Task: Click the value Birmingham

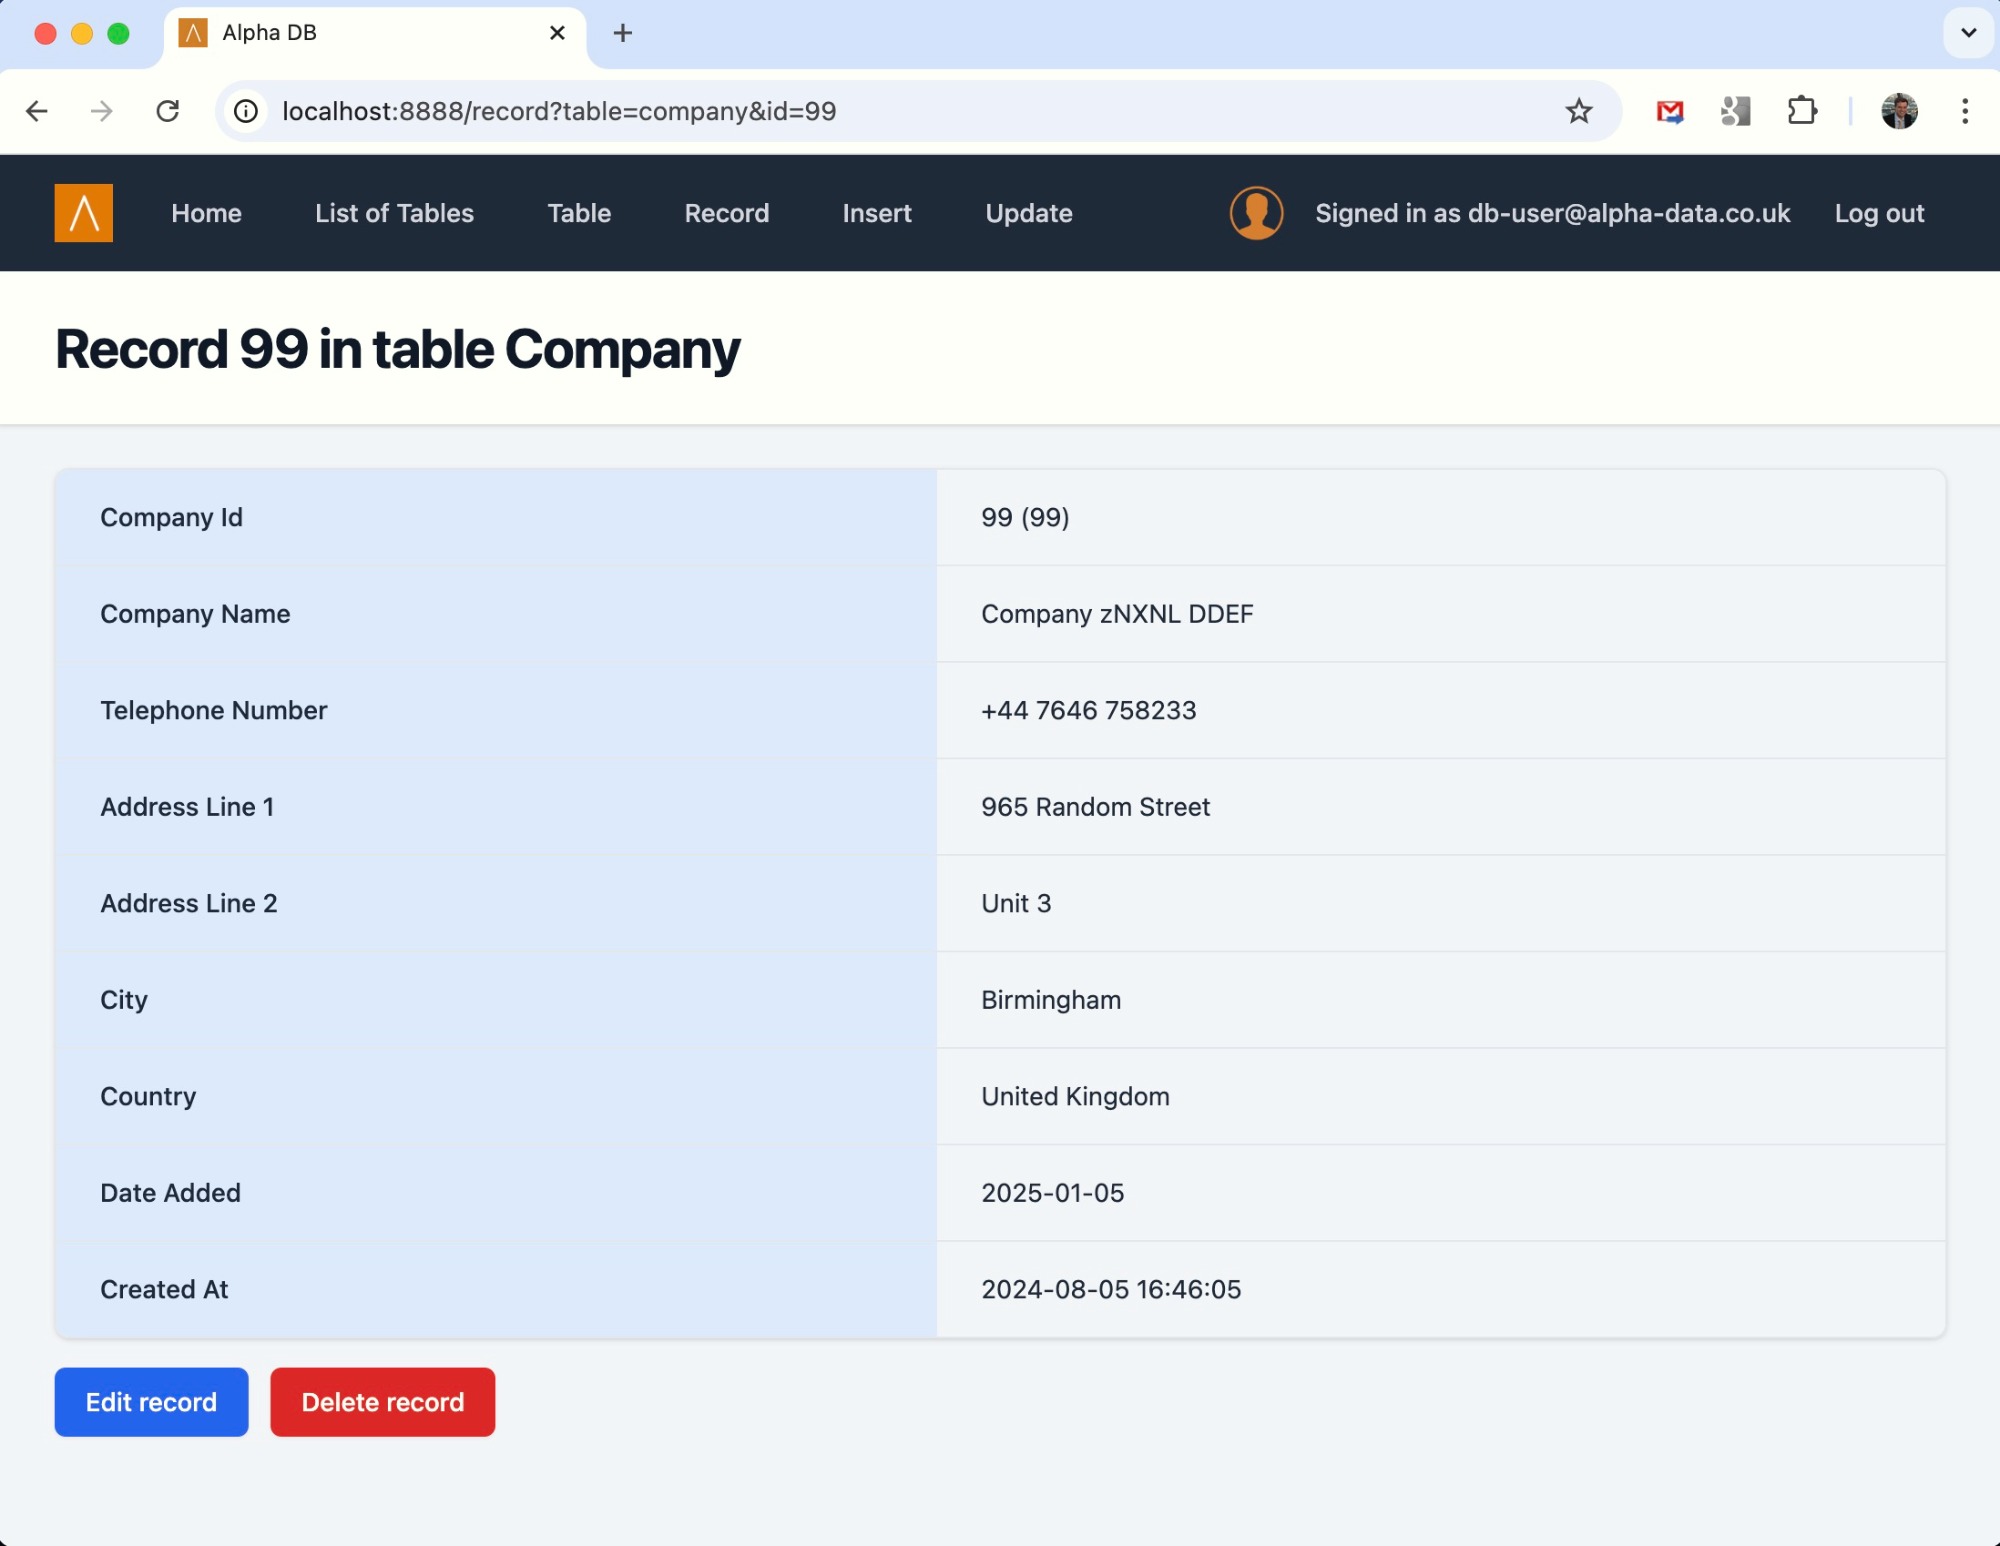Action: coord(1051,1000)
